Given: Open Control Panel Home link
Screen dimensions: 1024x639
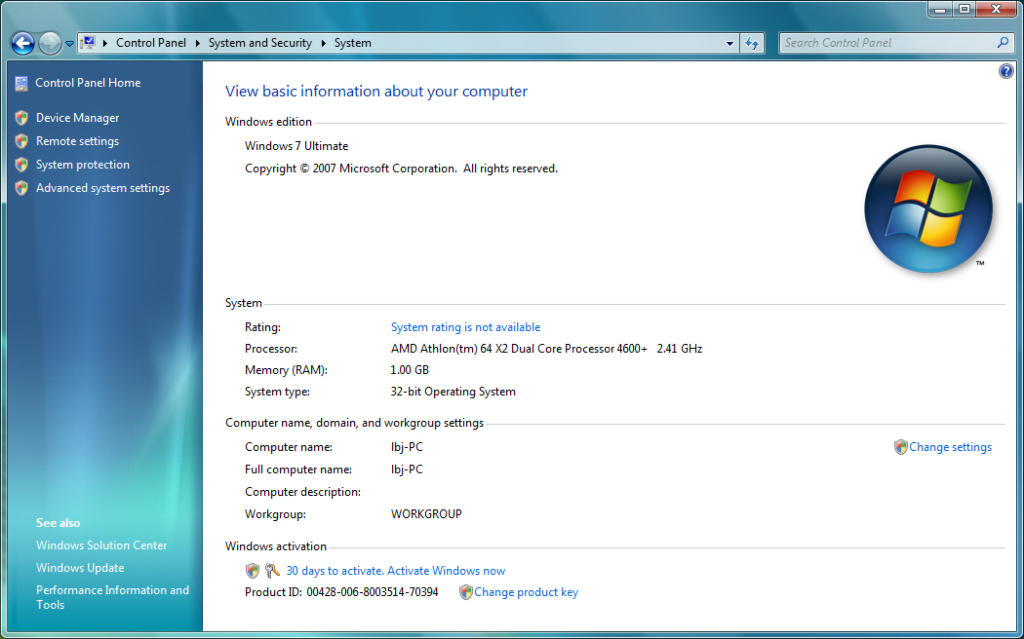Looking at the screenshot, I should click(x=88, y=83).
